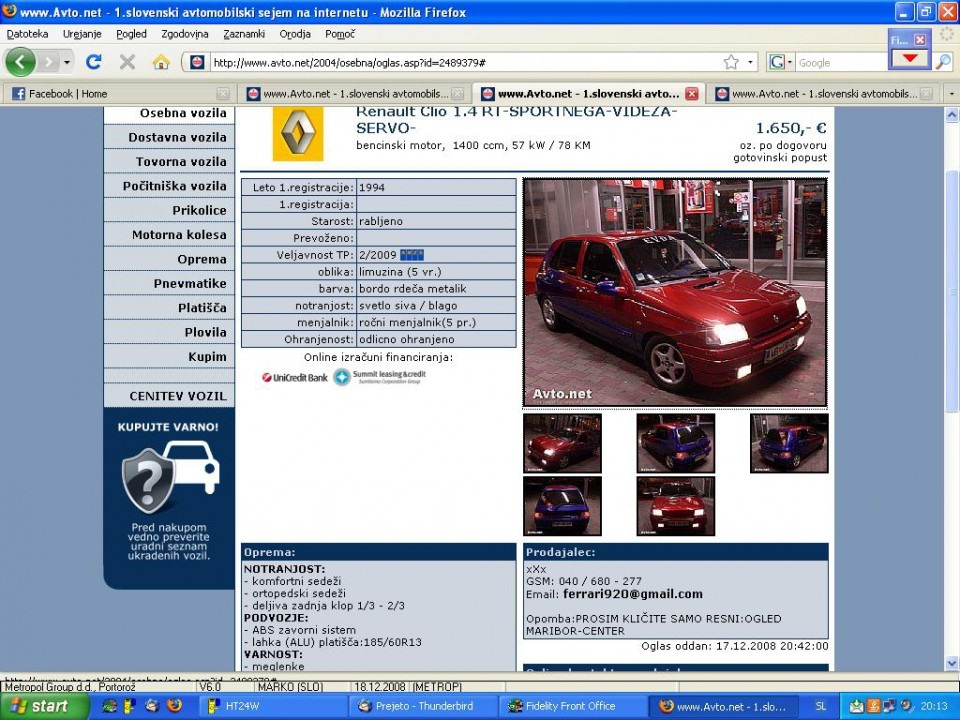Click the red arrow in the small floating window

910,59
